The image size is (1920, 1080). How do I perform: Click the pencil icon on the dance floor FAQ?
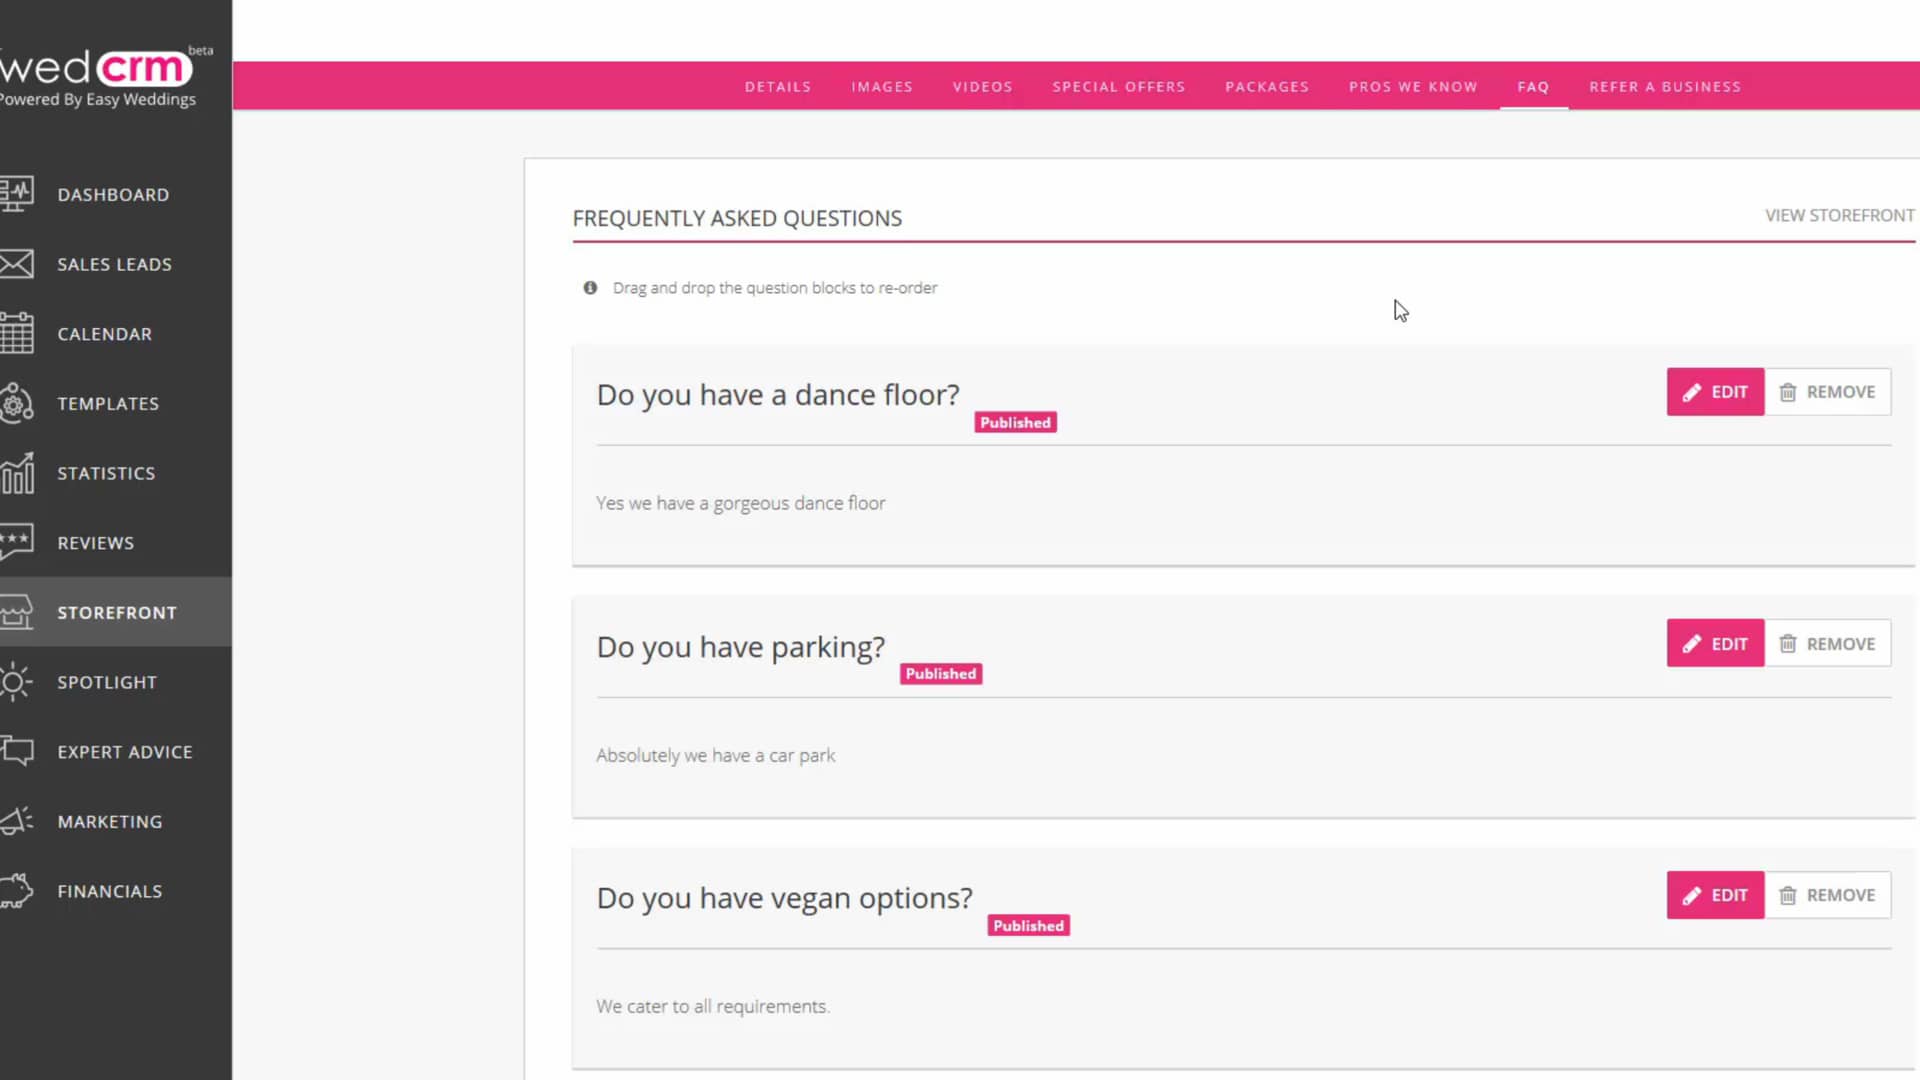pyautogui.click(x=1692, y=392)
